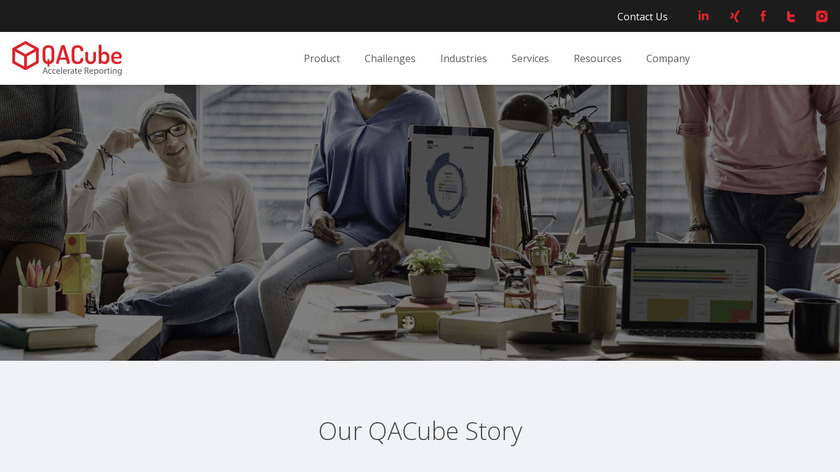Open the Product menu
This screenshot has height=472, width=840.
click(321, 58)
